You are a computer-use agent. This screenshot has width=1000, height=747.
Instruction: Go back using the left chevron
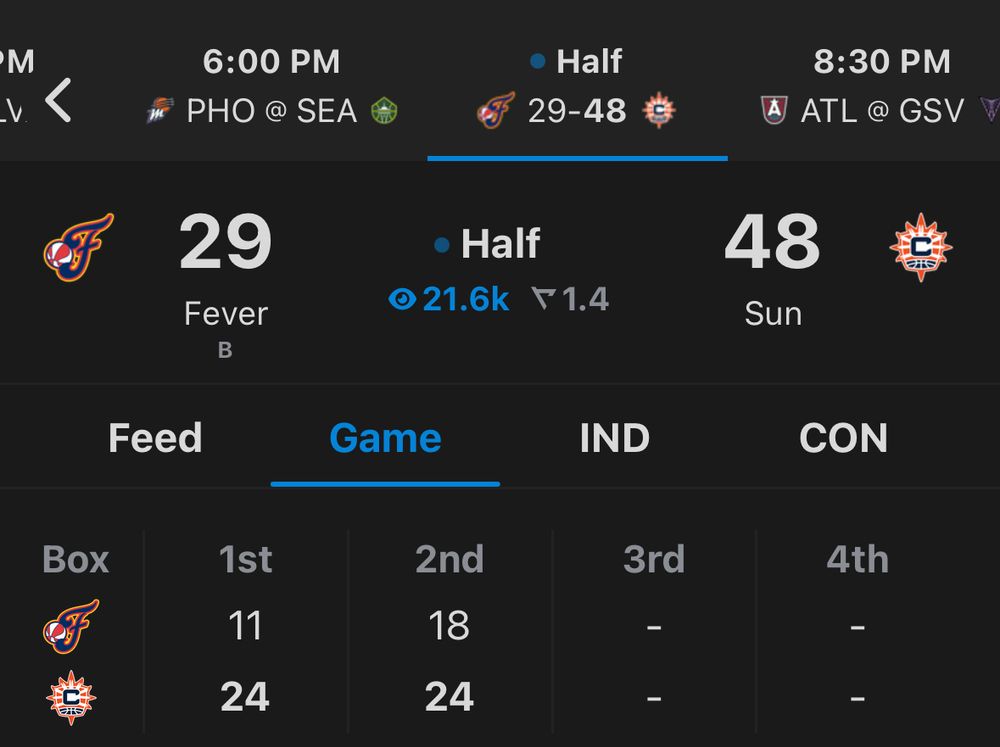59,100
